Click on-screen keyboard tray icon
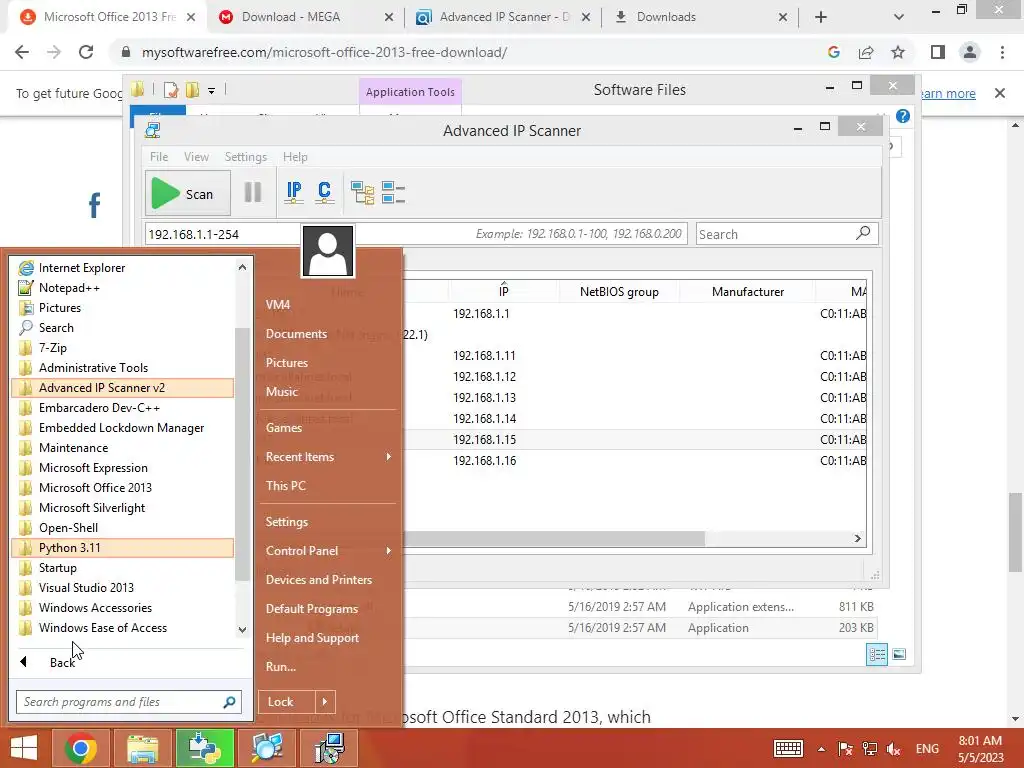1024x768 pixels. 788,748
